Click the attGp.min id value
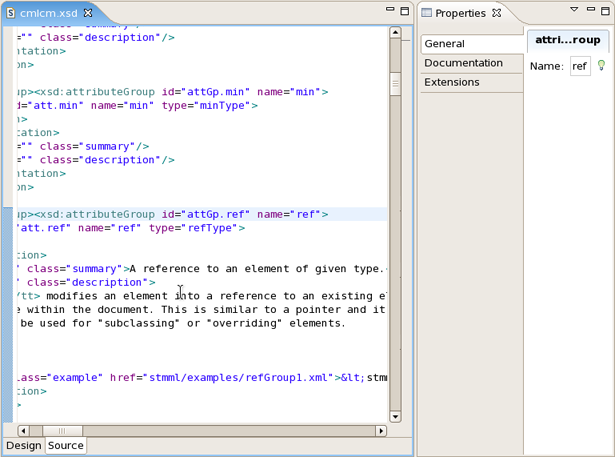615x457 pixels. coord(218,92)
